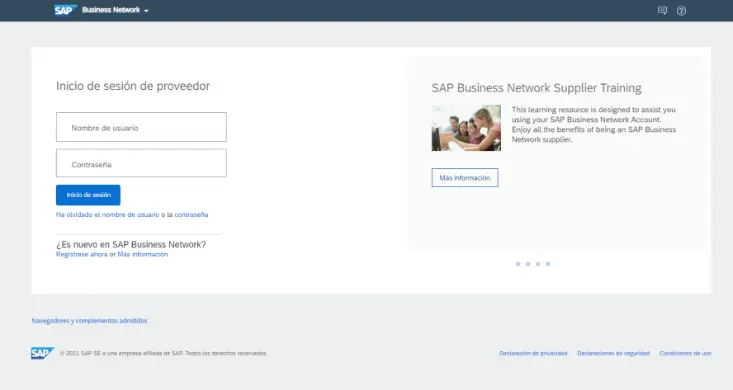The width and height of the screenshot is (733, 390).
Task: Focus the Contraseña password field
Action: (141, 163)
